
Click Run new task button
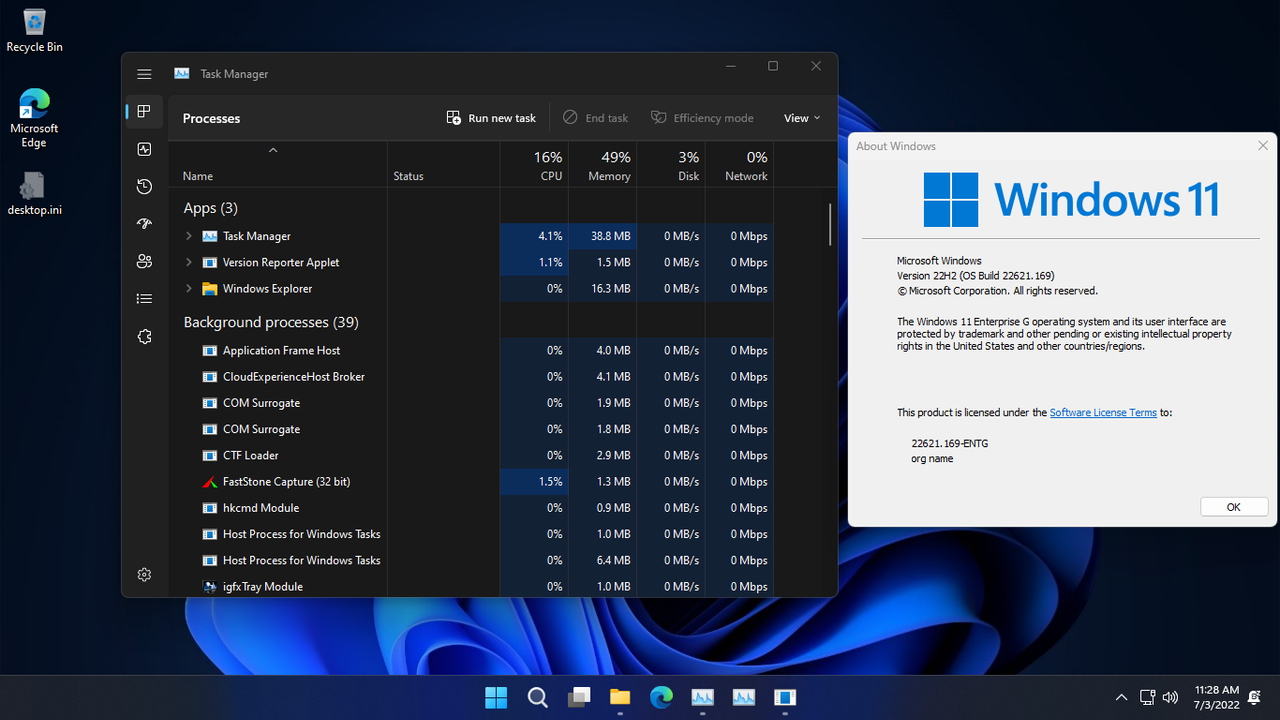(x=491, y=118)
